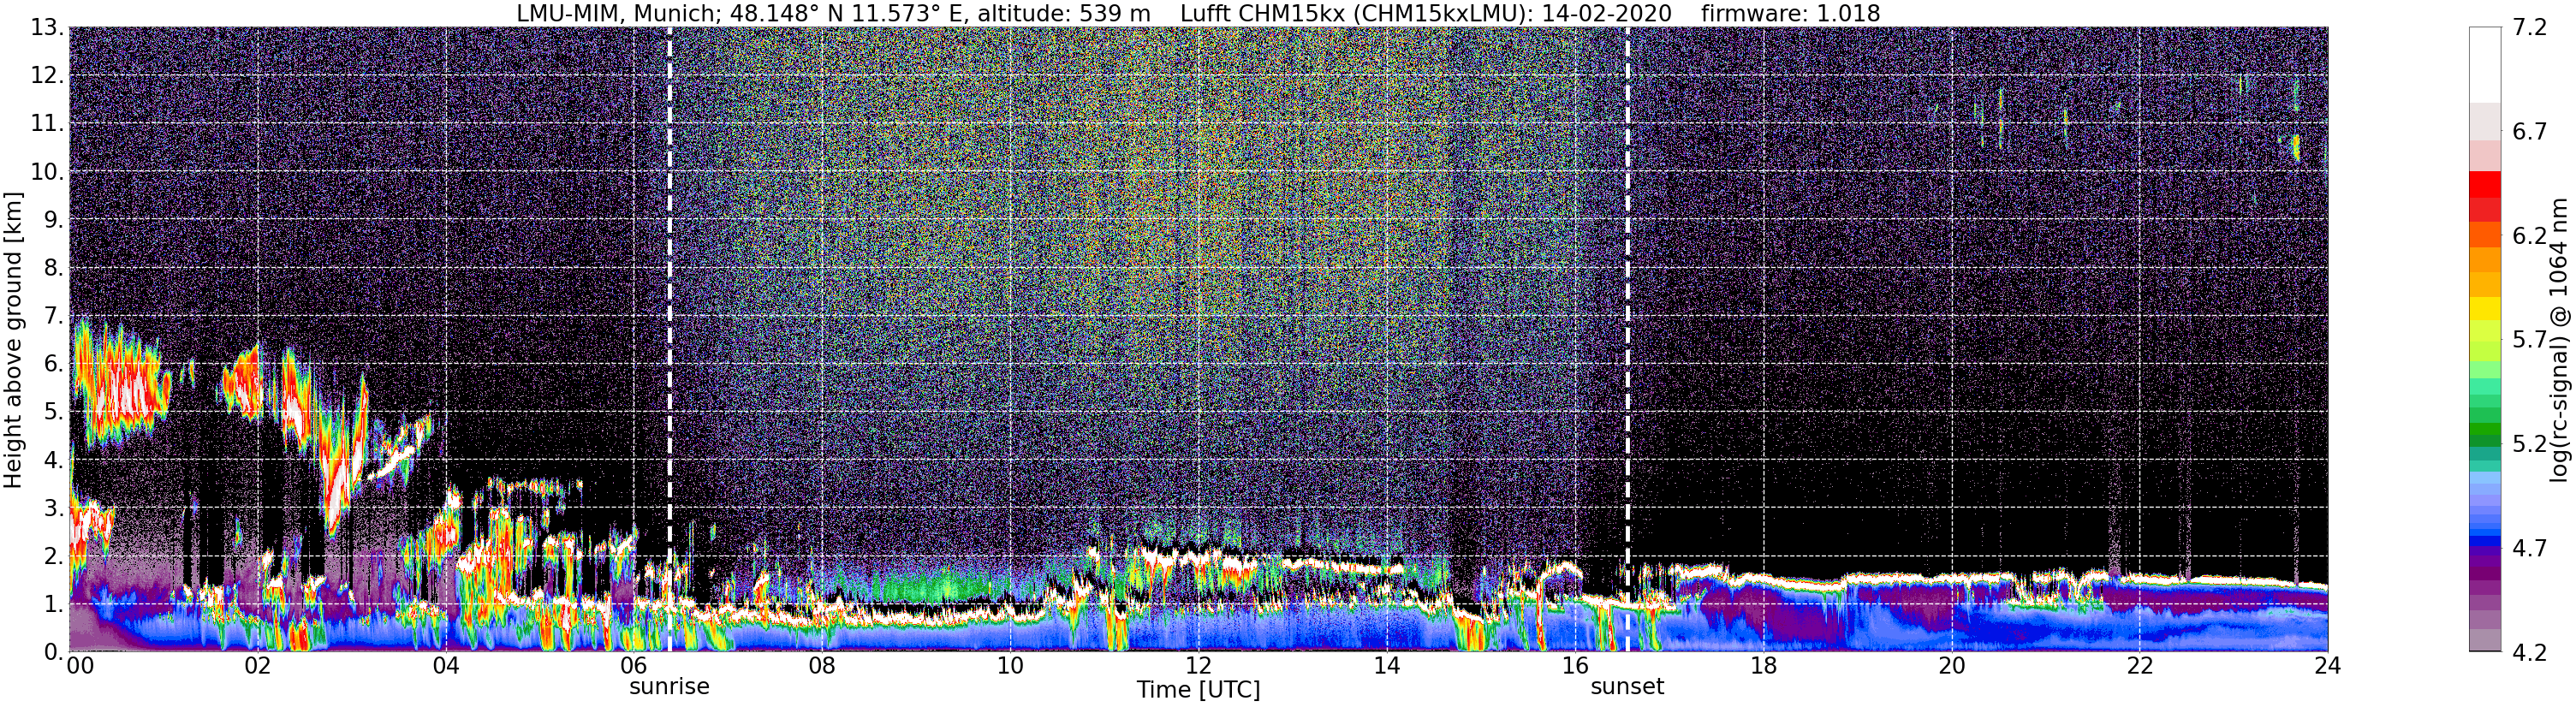Image resolution: width=2576 pixels, height=707 pixels.
Task: Click the sunrise dashed vertical marker line
Action: coord(669,340)
